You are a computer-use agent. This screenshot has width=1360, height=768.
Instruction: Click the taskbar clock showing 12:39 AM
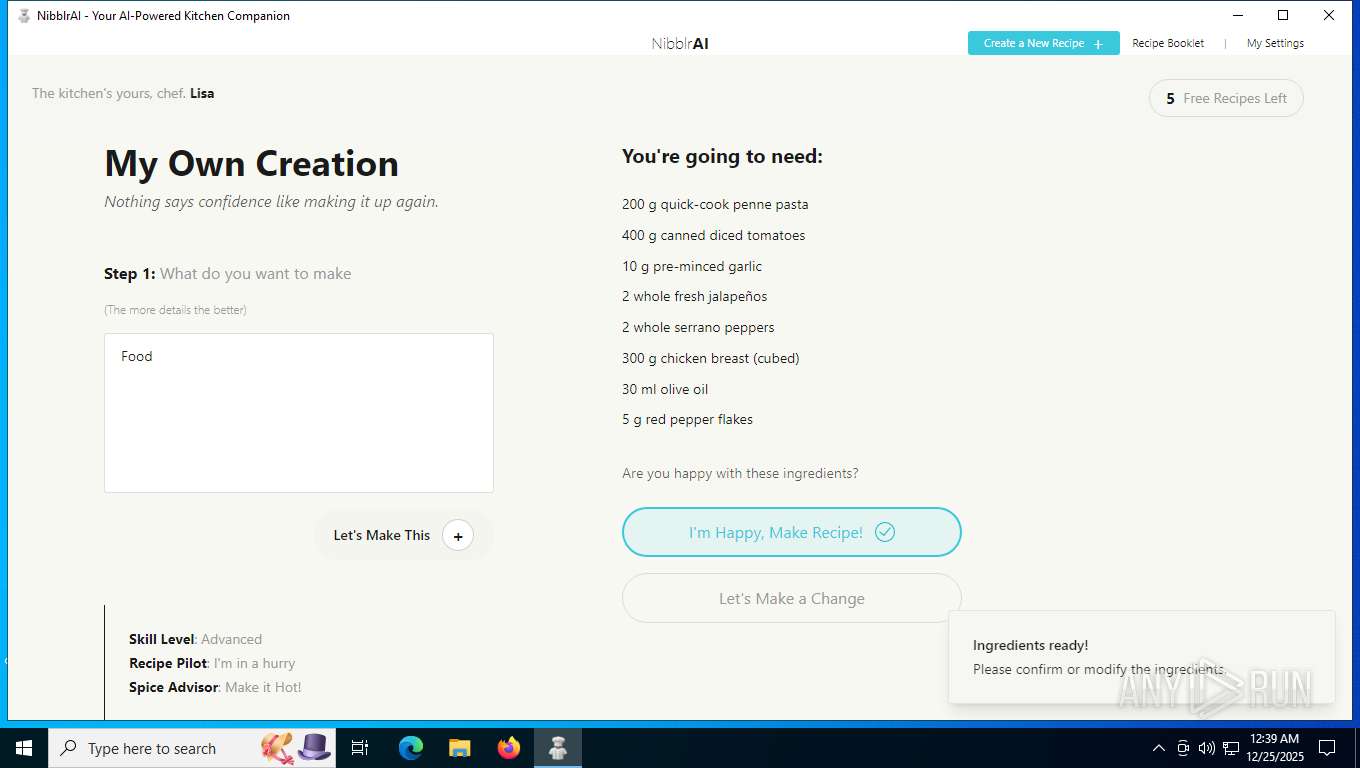point(1274,748)
